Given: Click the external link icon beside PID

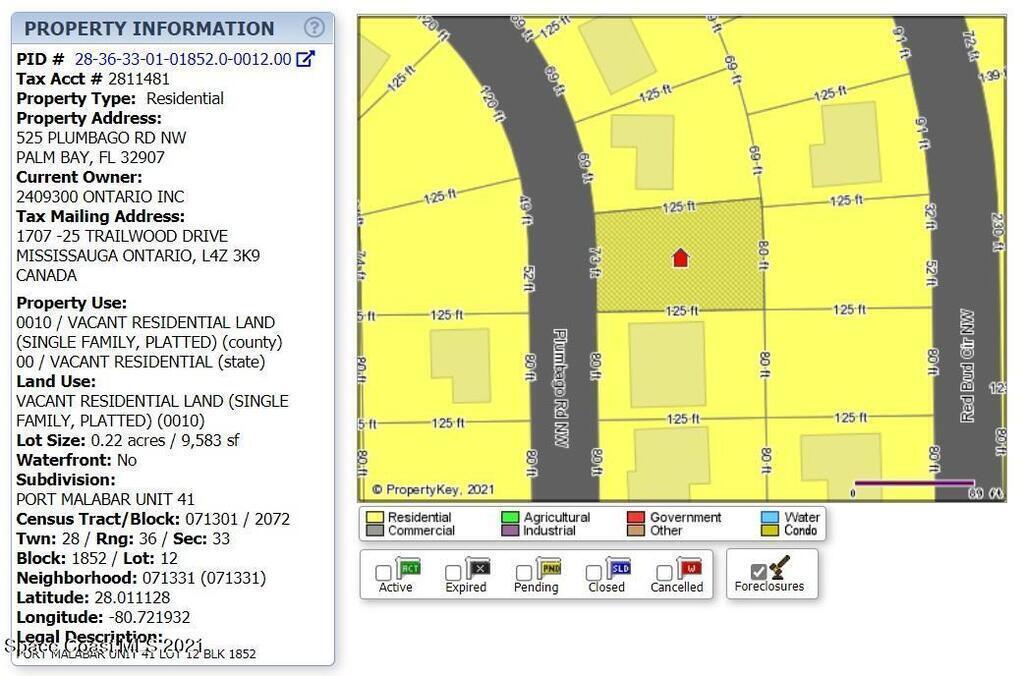Looking at the screenshot, I should 306,59.
